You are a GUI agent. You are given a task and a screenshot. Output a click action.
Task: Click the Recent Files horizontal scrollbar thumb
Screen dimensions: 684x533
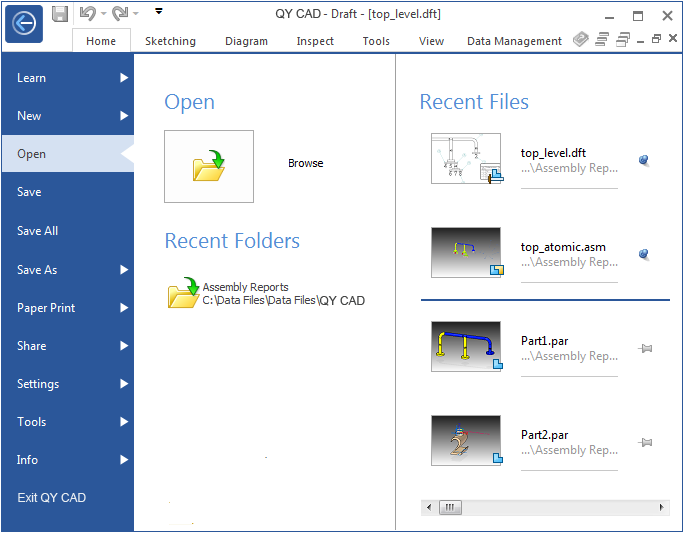pos(449,508)
